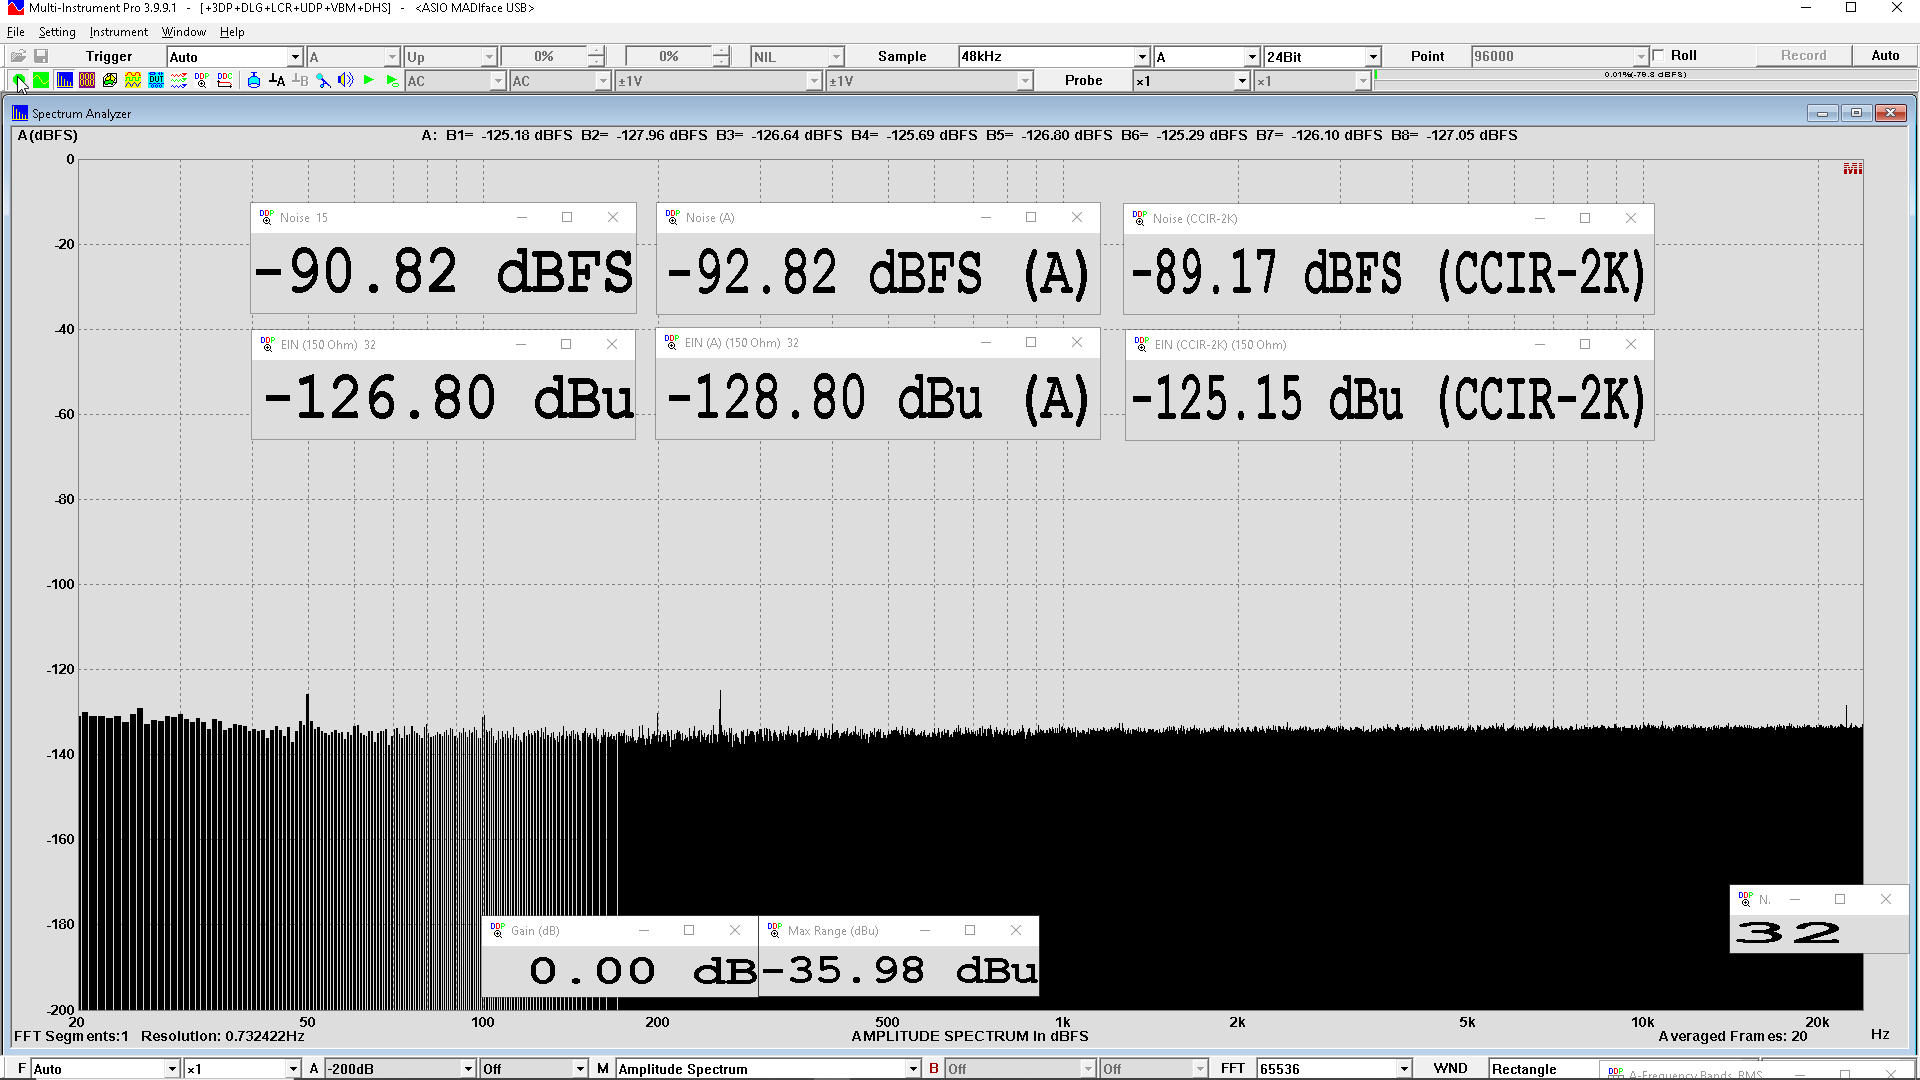Expand the Trigger mode Auto dropdown

(295, 57)
